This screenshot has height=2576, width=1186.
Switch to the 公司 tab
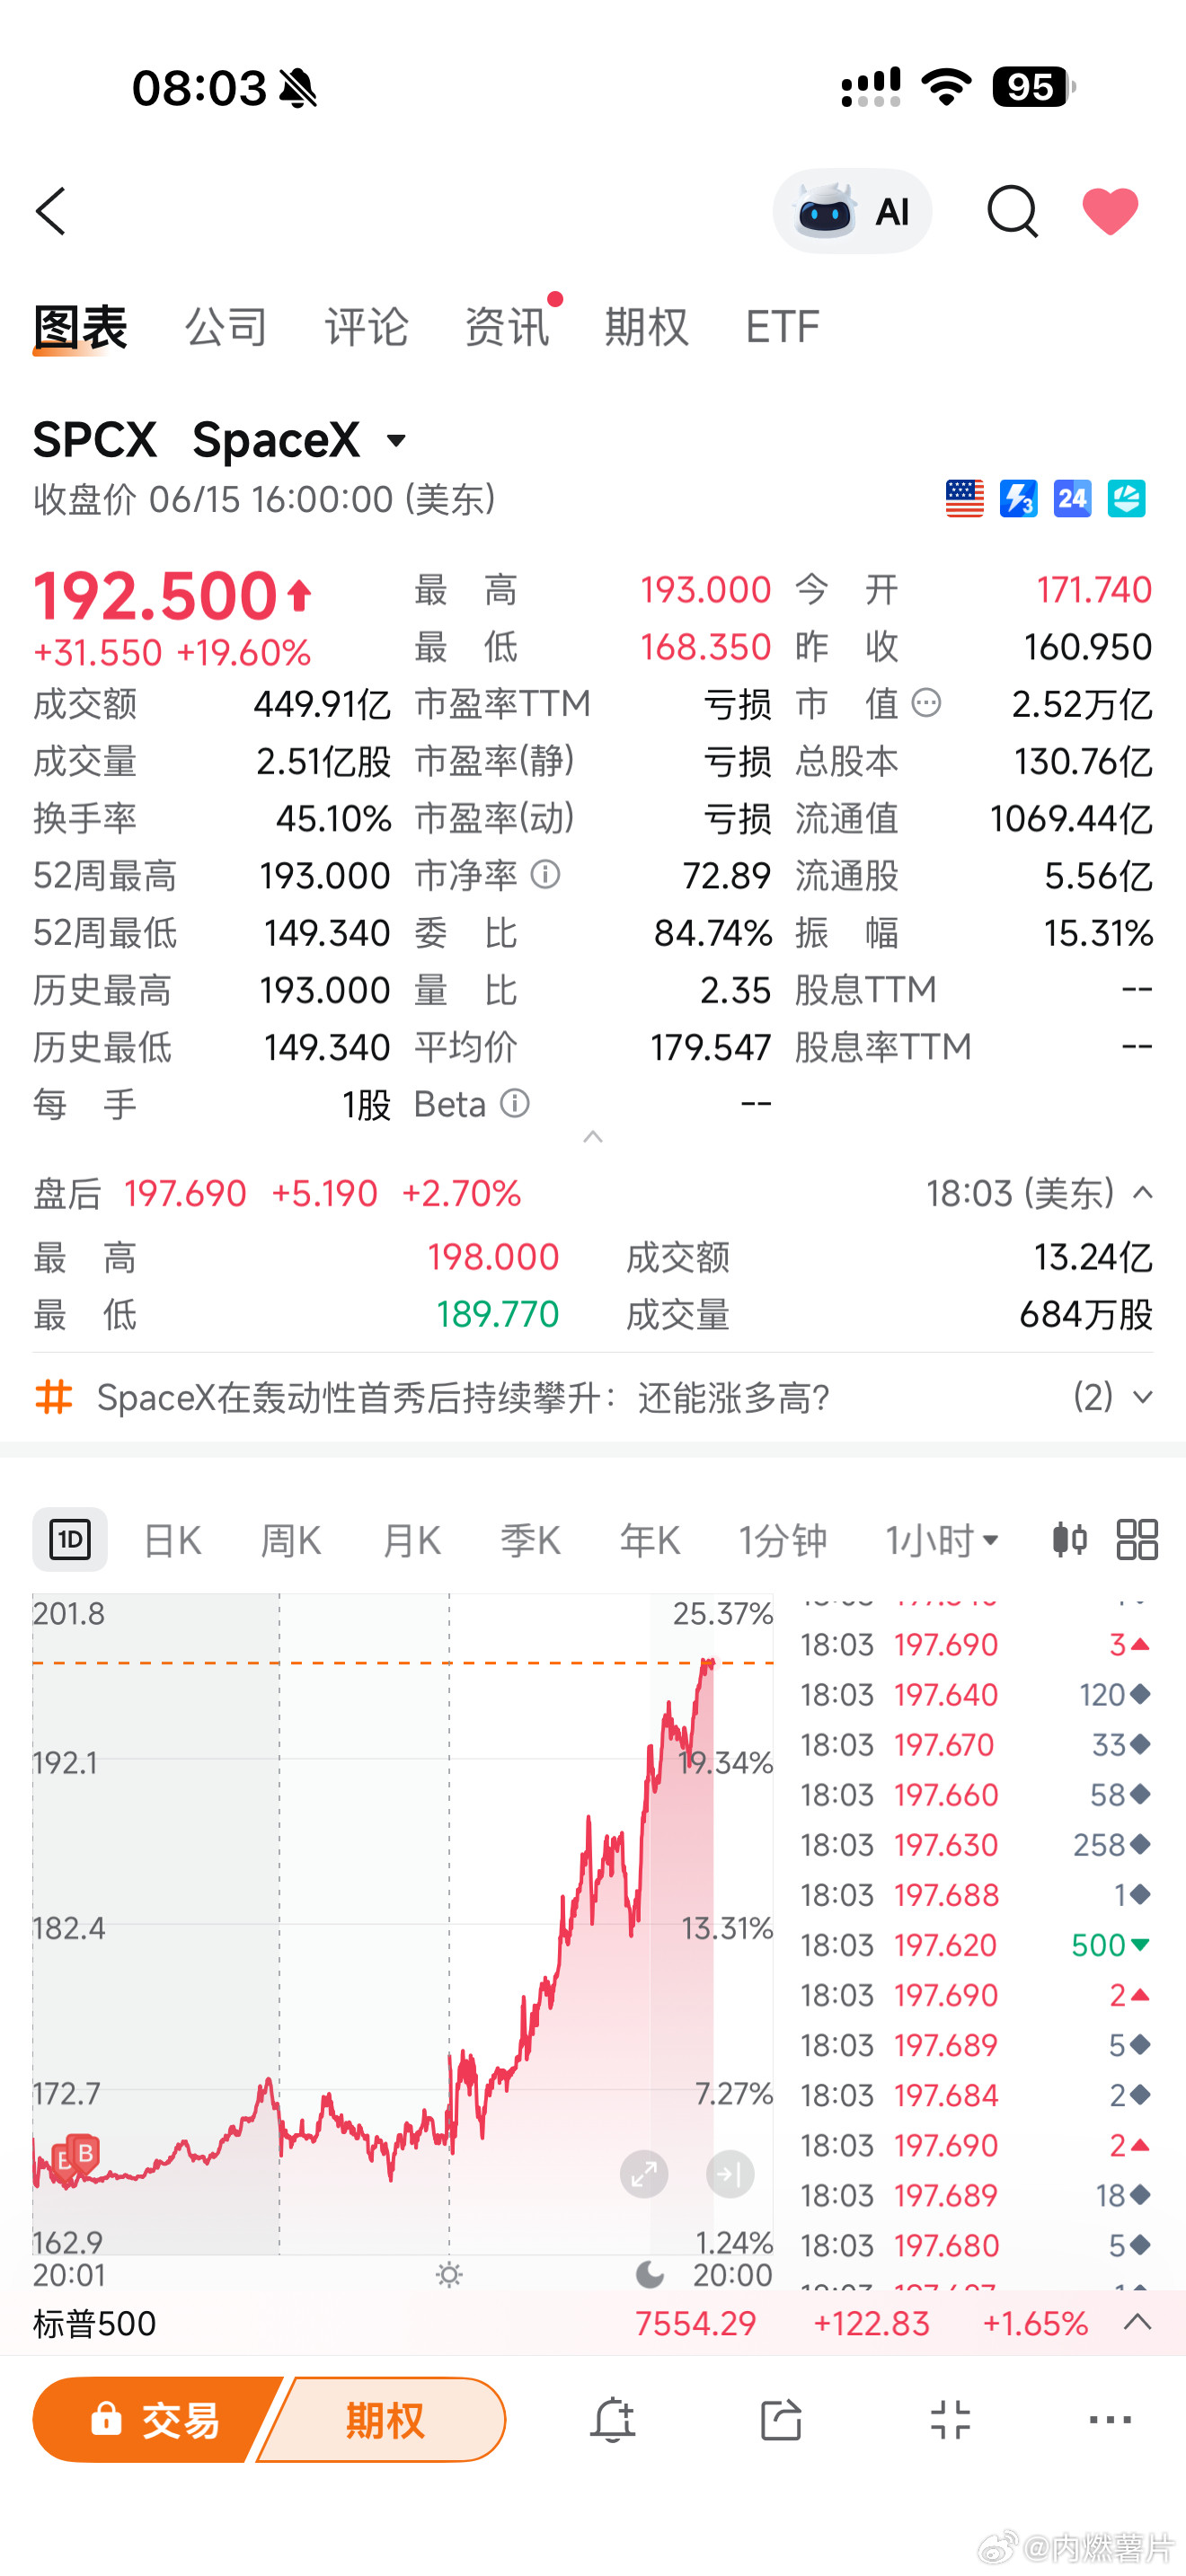coord(226,327)
